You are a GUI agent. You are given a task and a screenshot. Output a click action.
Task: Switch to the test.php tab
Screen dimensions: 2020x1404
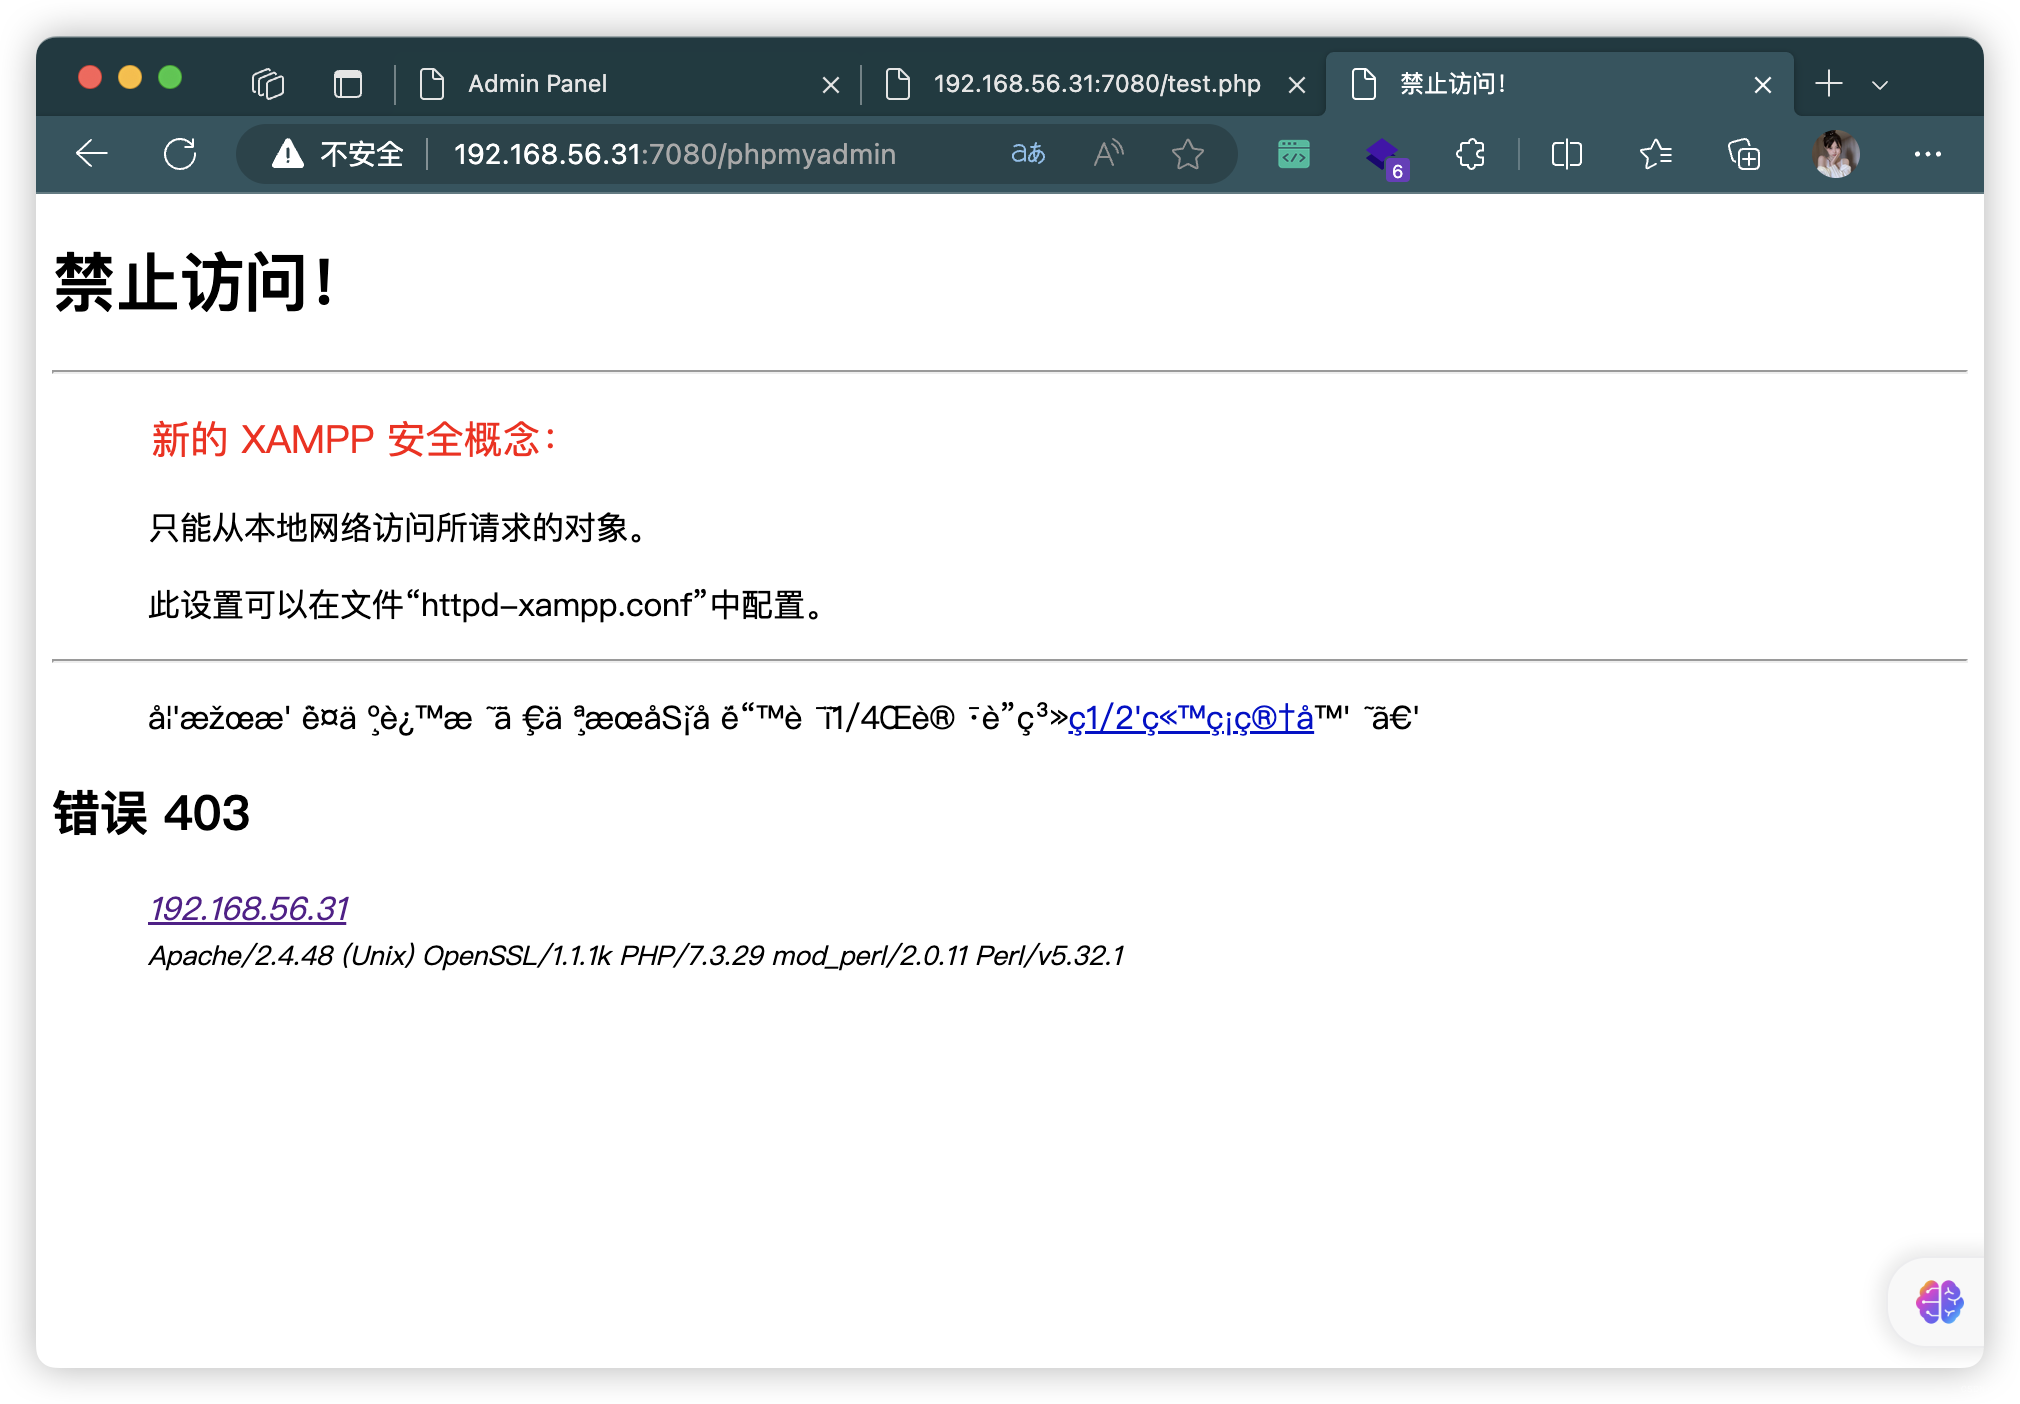tap(1094, 84)
